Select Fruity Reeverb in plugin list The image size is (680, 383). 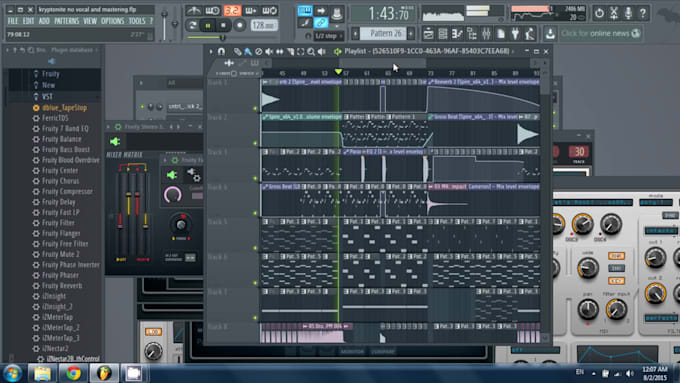click(62, 286)
